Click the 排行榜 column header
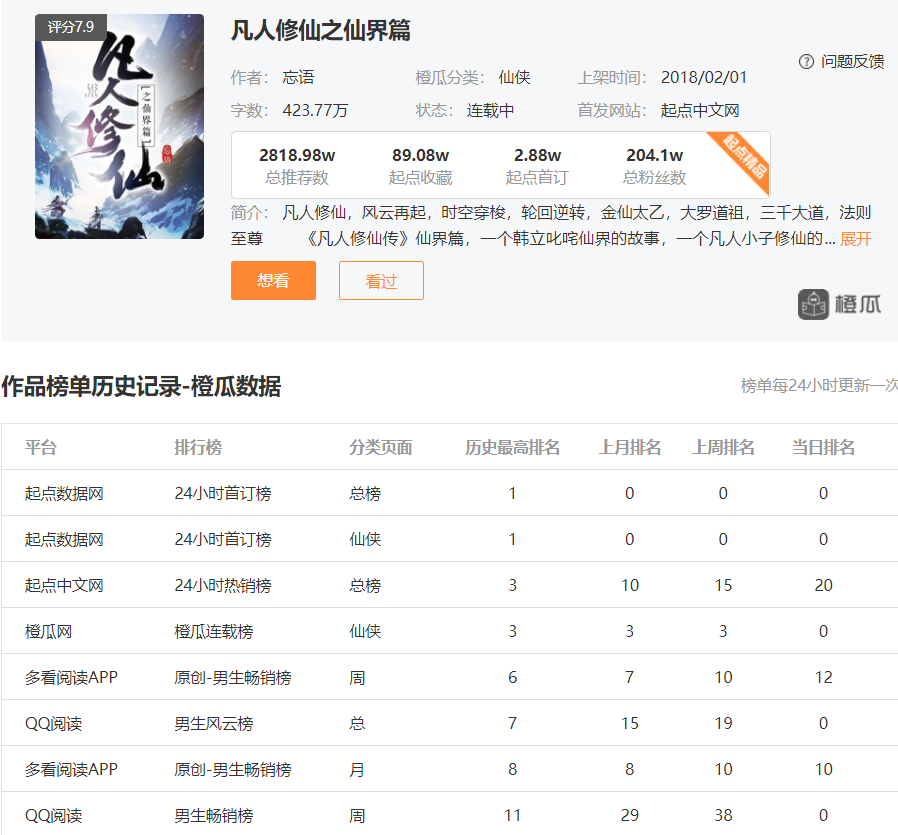The width and height of the screenshot is (898, 835). [198, 447]
